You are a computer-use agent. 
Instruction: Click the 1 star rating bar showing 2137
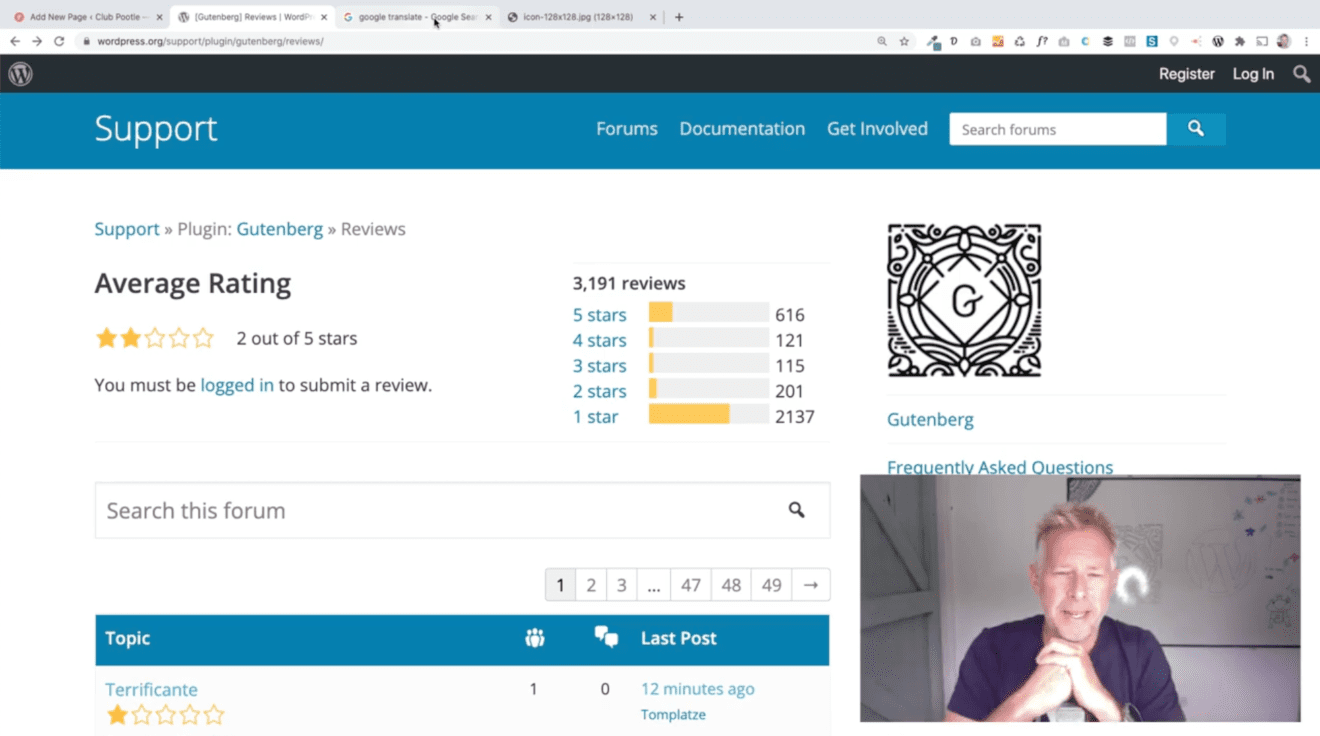pos(709,414)
